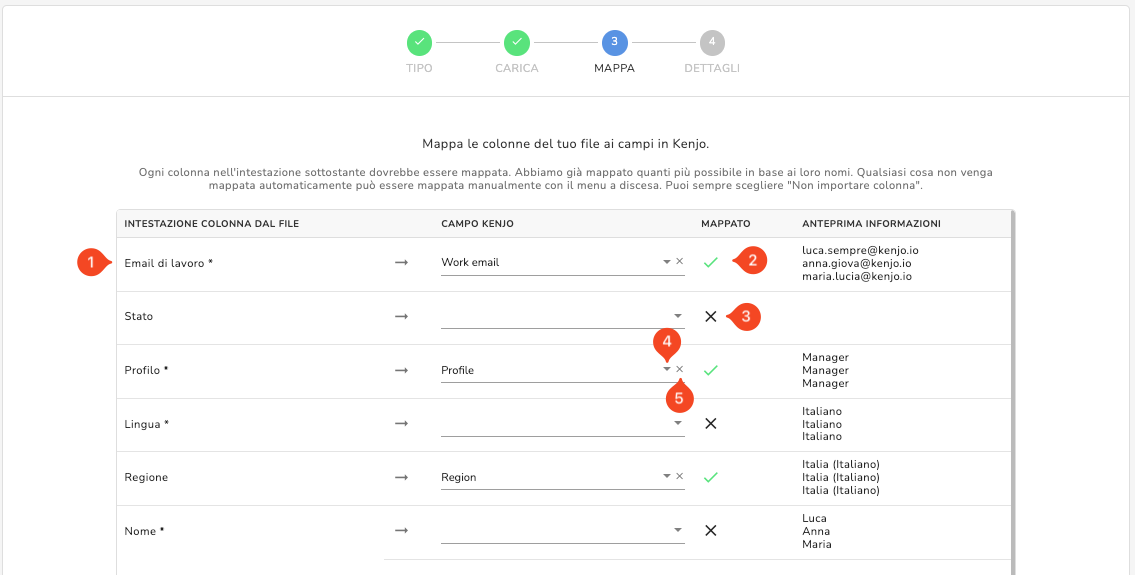Open the Stato row dropdown arrow
1135x575 pixels.
678,316
